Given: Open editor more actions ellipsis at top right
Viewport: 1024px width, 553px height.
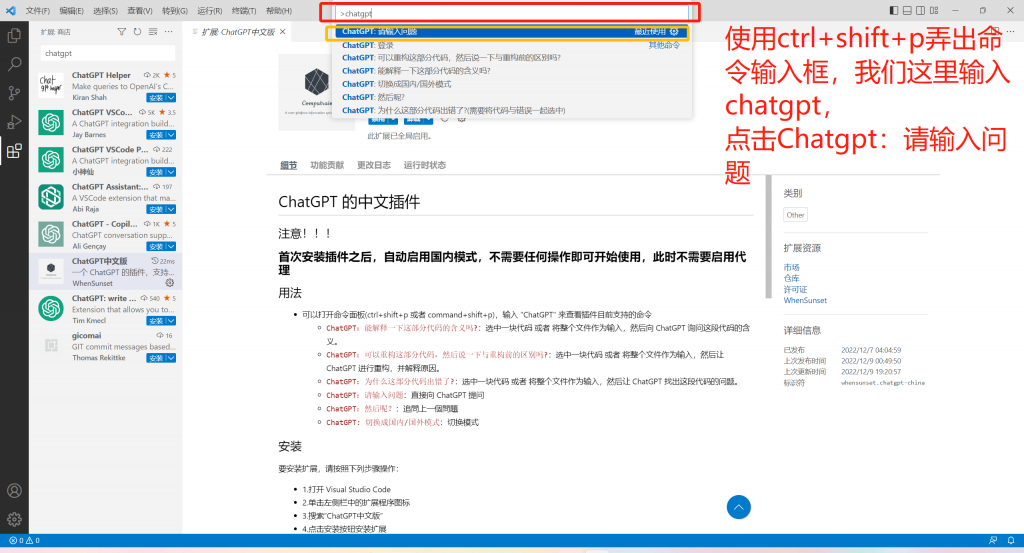Looking at the screenshot, I should point(1010,31).
